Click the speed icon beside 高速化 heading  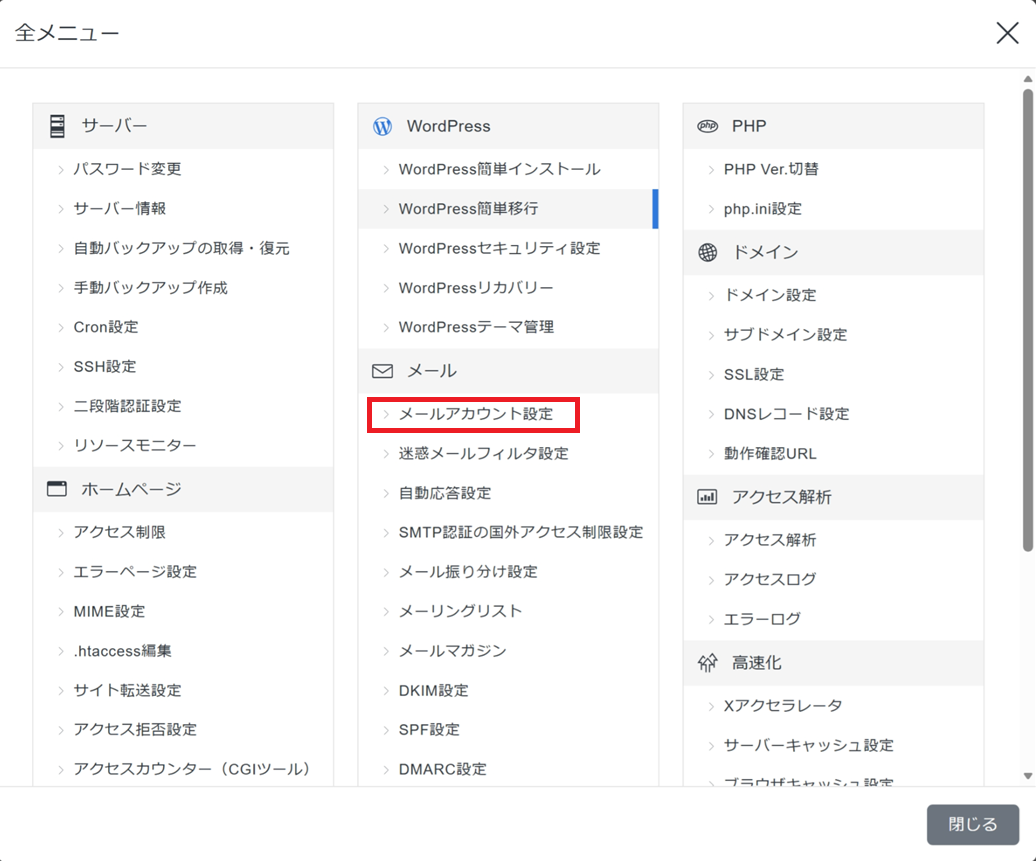708,662
